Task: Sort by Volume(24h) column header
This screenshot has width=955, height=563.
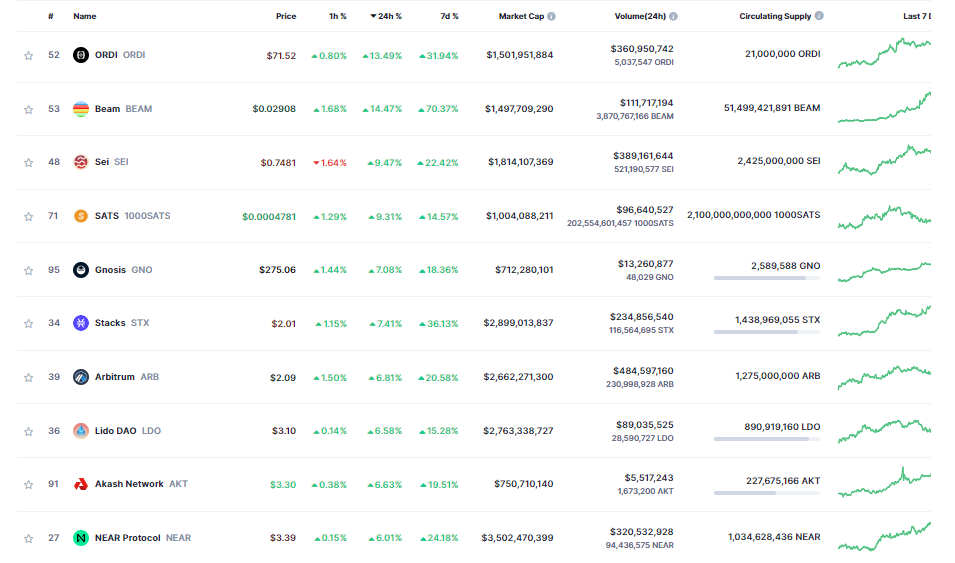Action: coord(639,17)
